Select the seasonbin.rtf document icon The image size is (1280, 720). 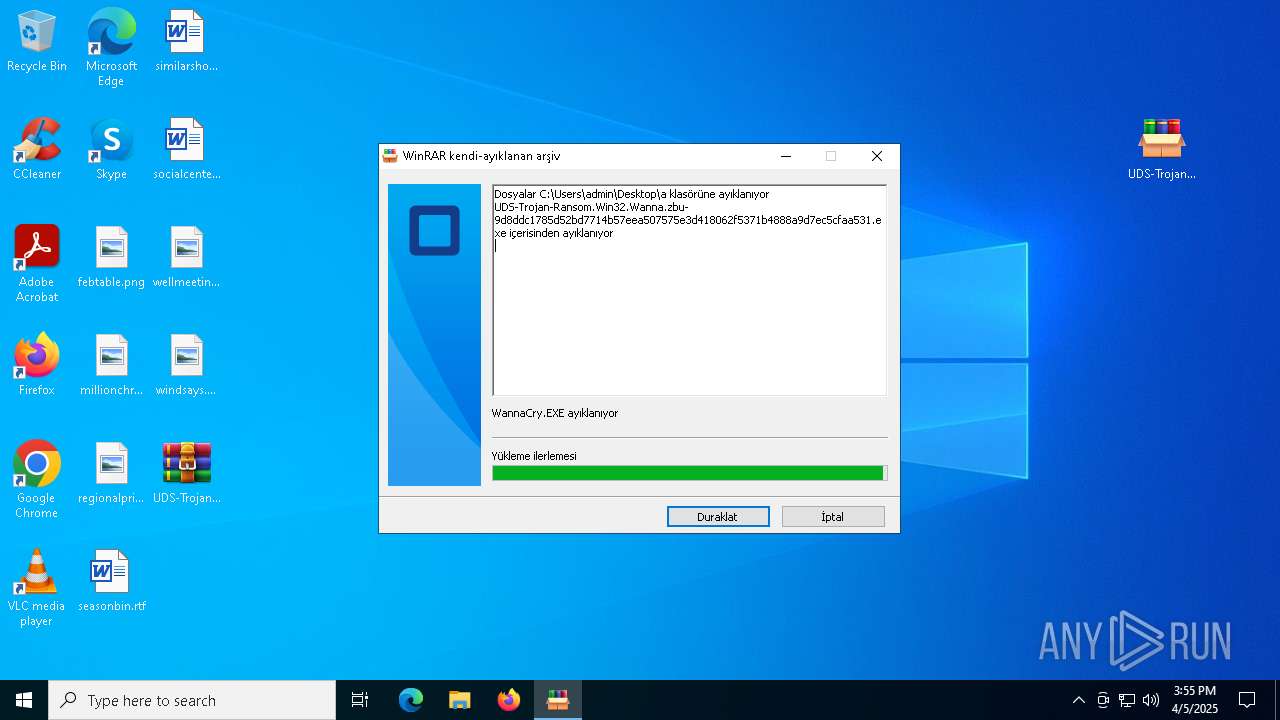(x=111, y=582)
